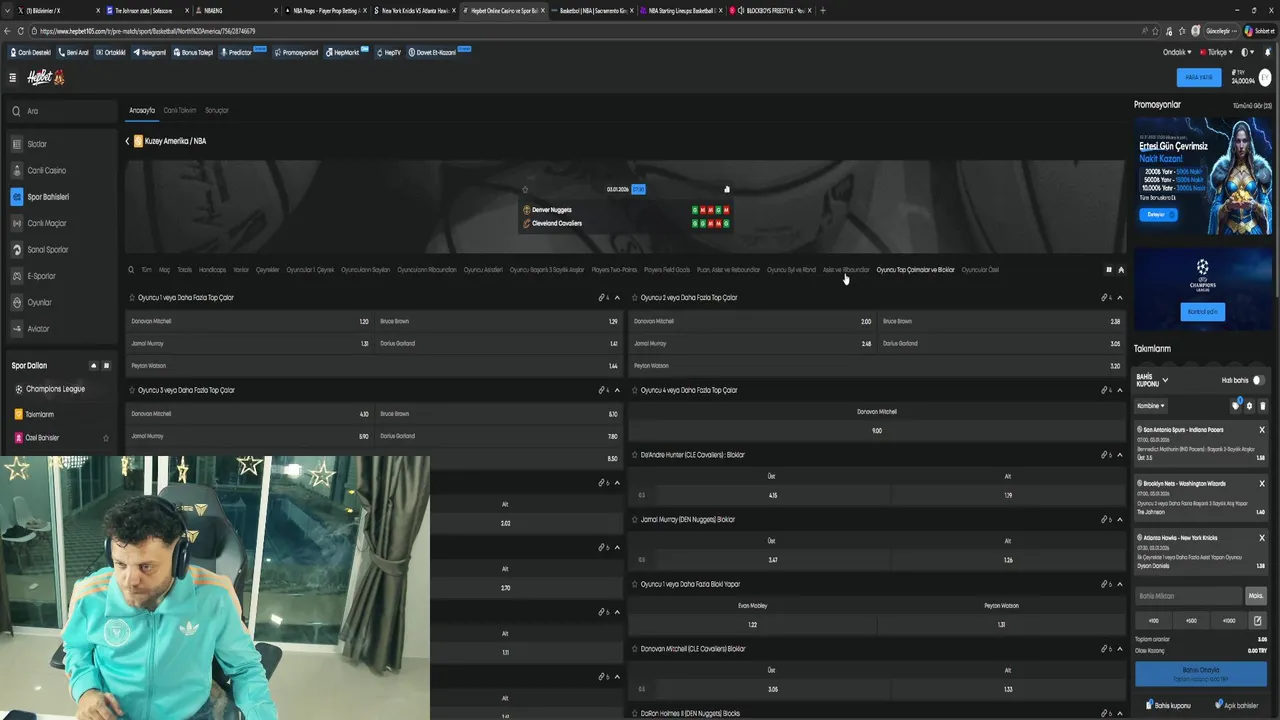Select Handicaps market filter
This screenshot has width=1280, height=720.
point(212,270)
